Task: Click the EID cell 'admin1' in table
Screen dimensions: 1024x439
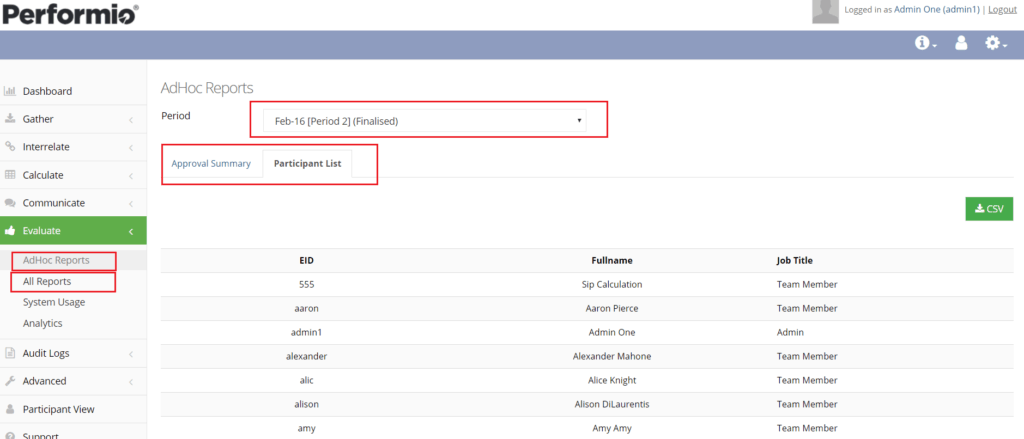Action: tap(306, 333)
